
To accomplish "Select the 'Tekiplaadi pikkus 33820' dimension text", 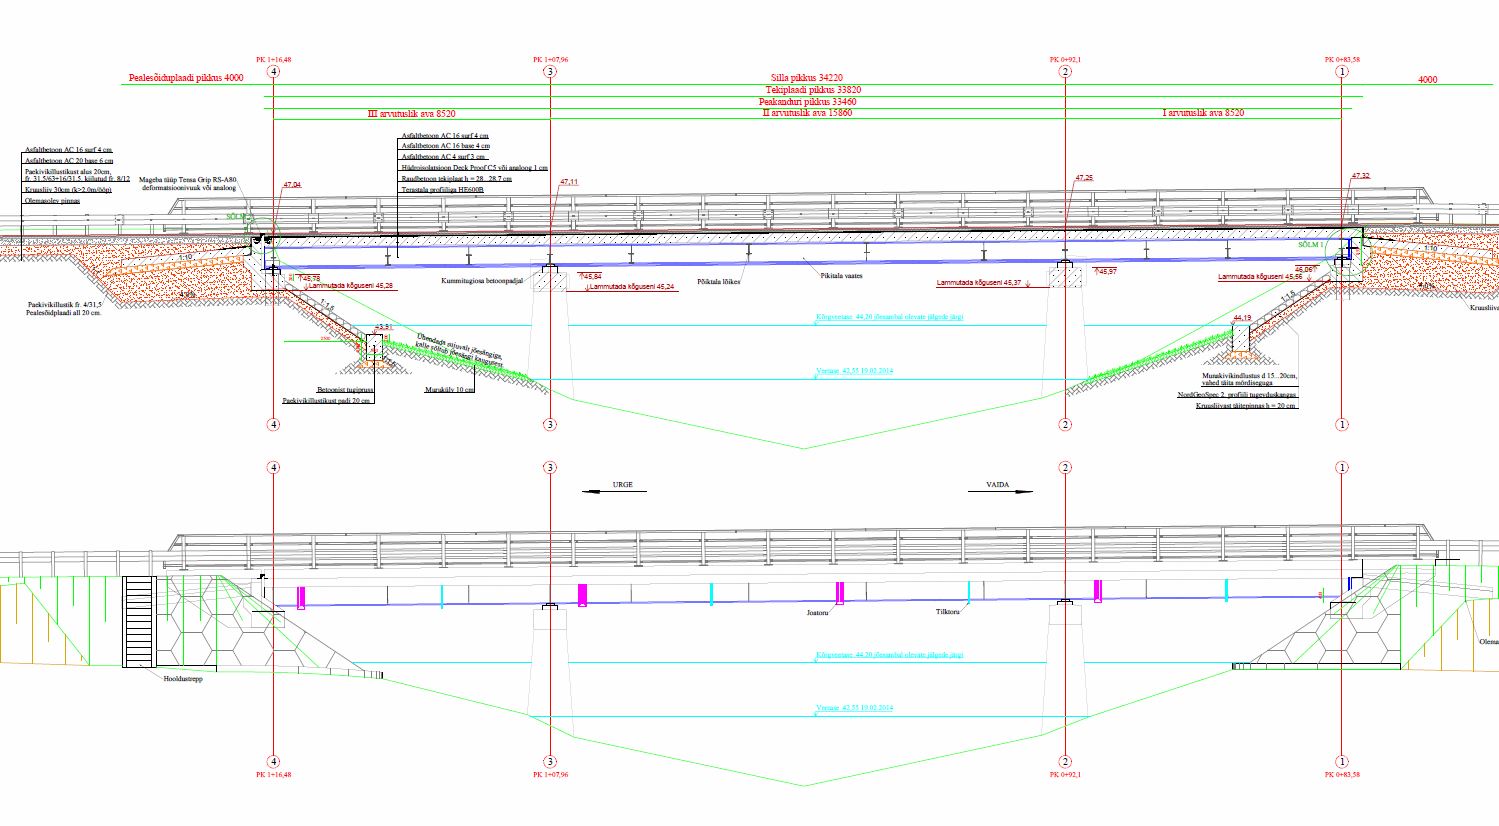I will point(813,90).
